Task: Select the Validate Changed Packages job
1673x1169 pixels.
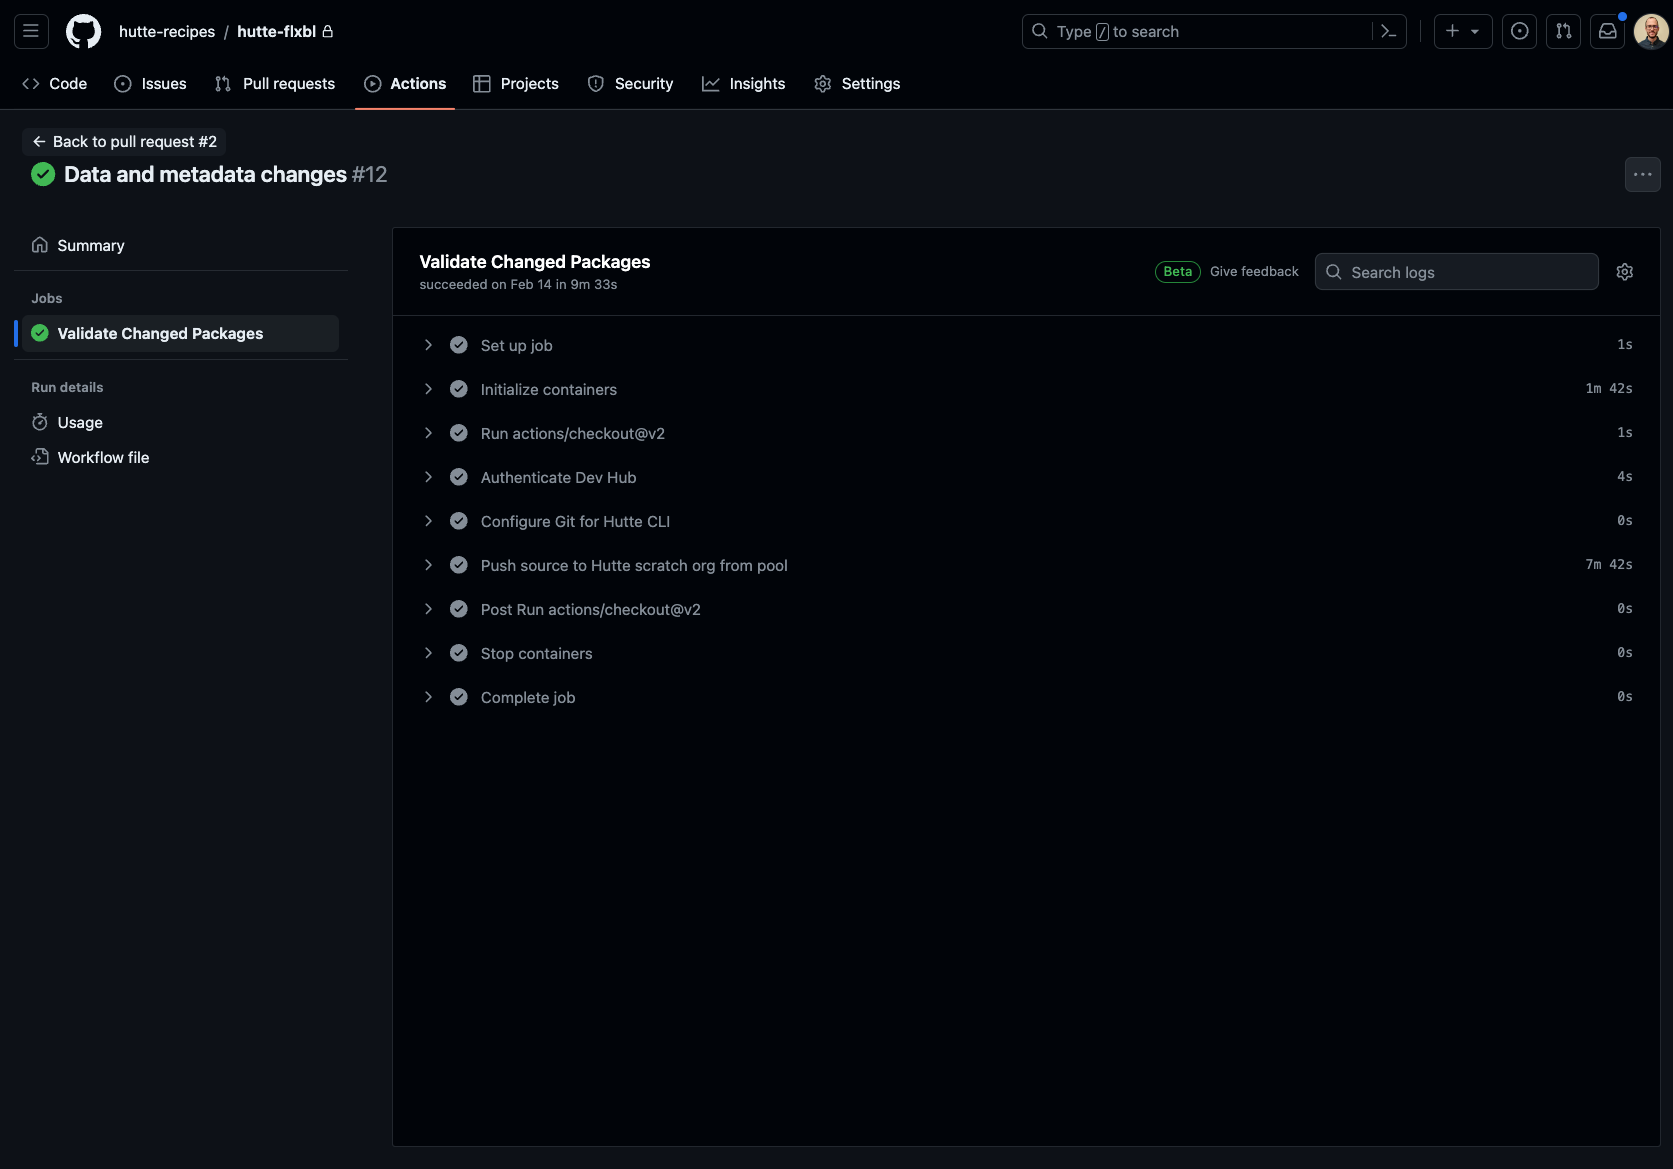Action: tap(180, 333)
